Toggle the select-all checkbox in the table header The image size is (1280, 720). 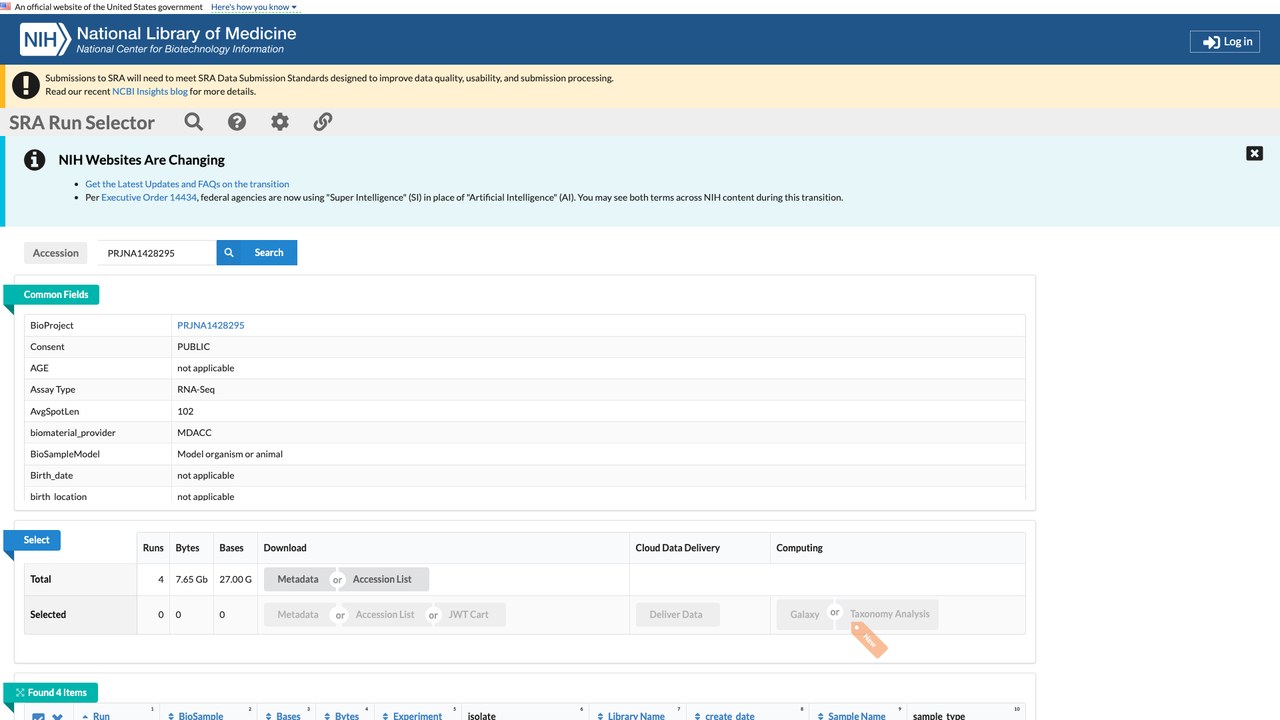[x=38, y=716]
